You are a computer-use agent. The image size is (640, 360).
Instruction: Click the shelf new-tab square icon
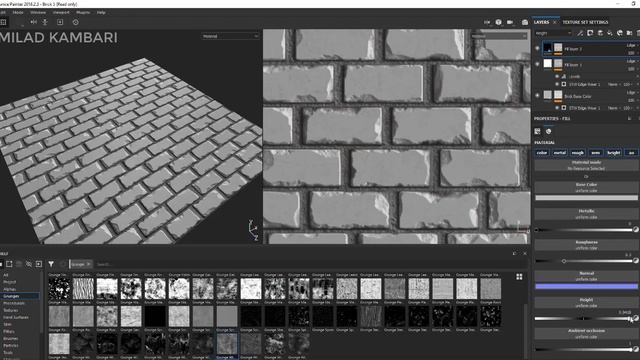tap(9, 264)
